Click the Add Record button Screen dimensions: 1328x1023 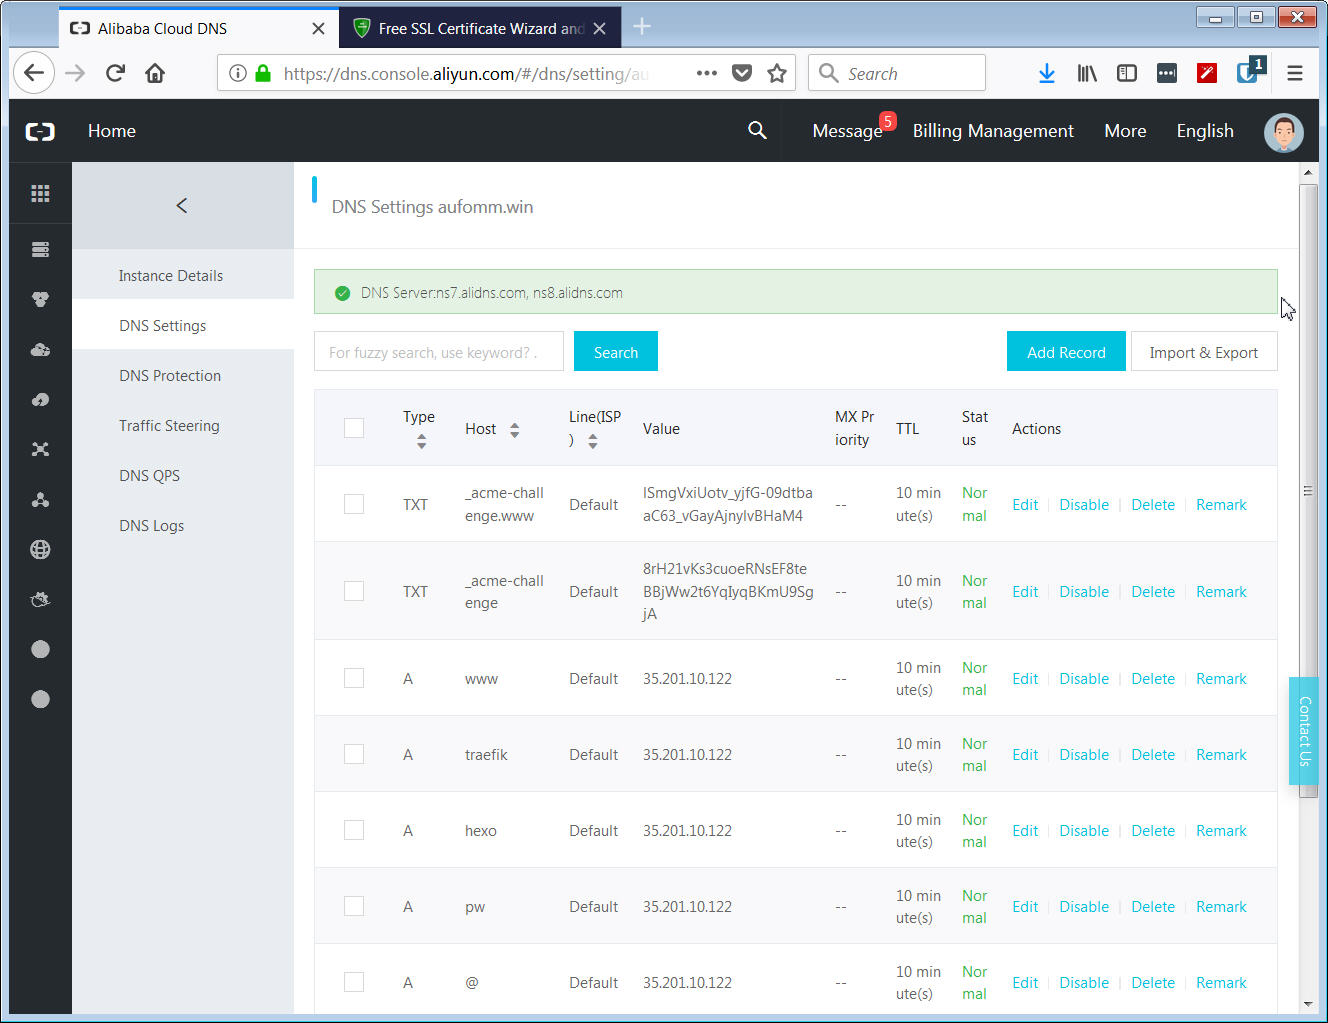point(1065,352)
